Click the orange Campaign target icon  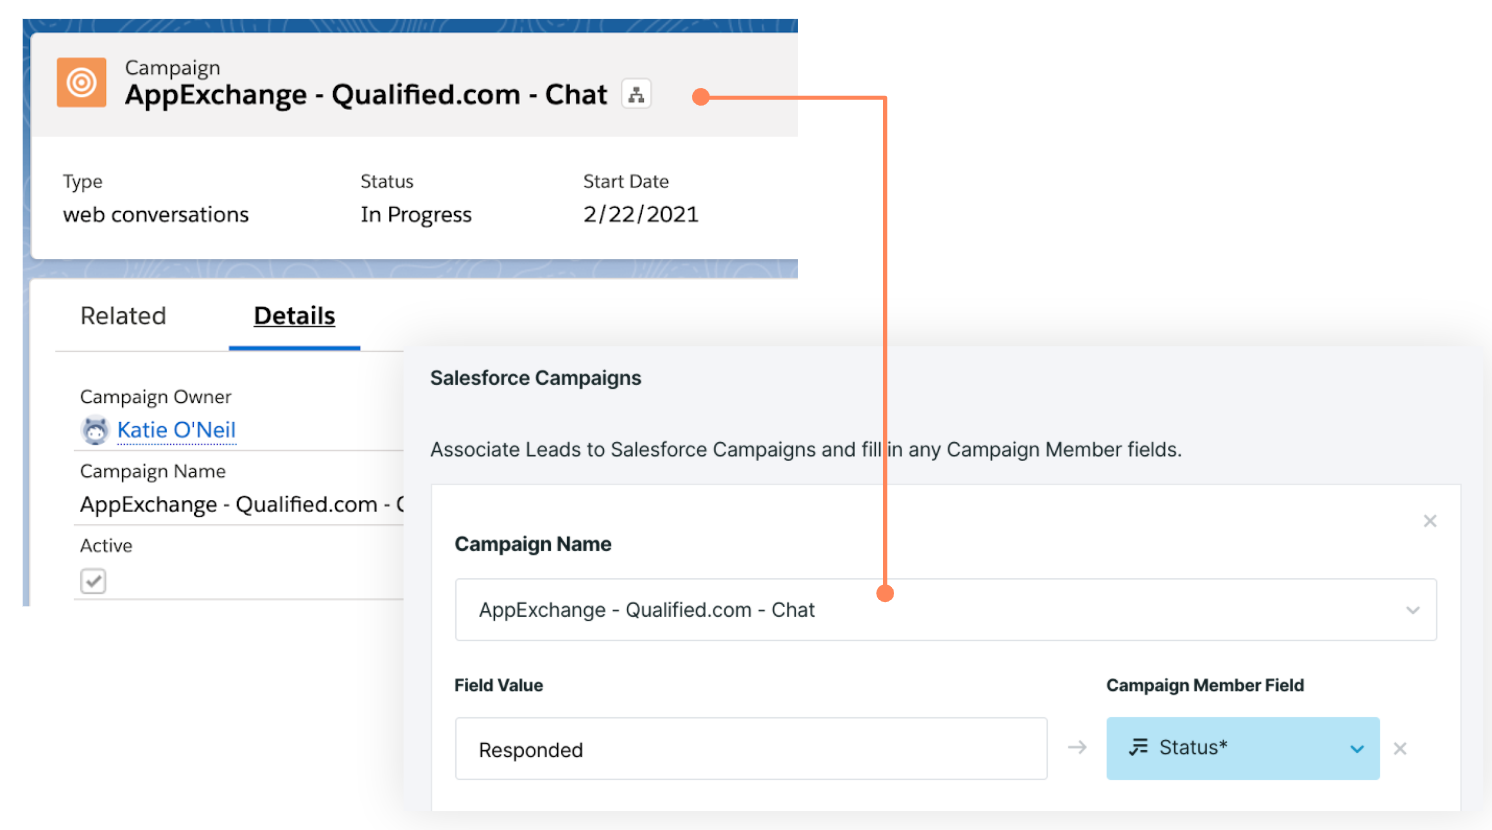click(82, 82)
